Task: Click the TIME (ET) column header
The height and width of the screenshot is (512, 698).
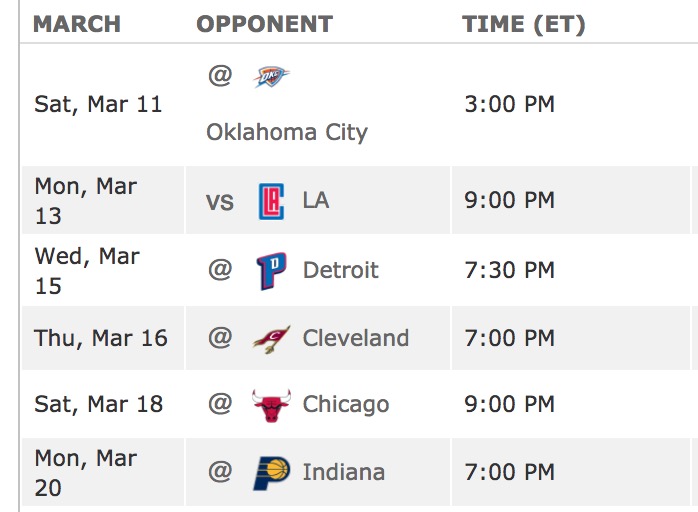Action: 524,24
